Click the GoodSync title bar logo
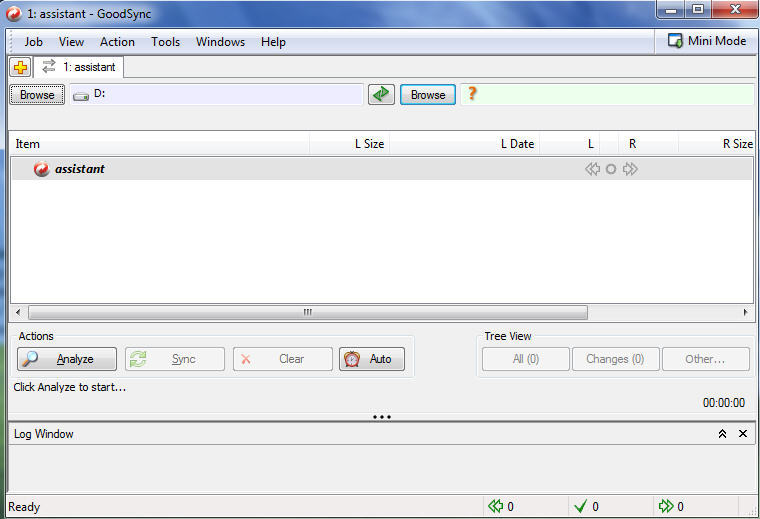This screenshot has width=760, height=519. tap(14, 14)
